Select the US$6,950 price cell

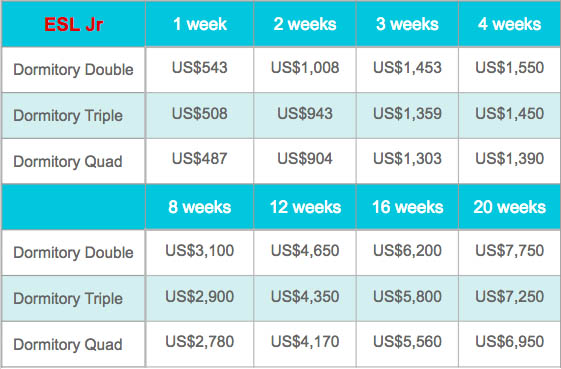509,344
